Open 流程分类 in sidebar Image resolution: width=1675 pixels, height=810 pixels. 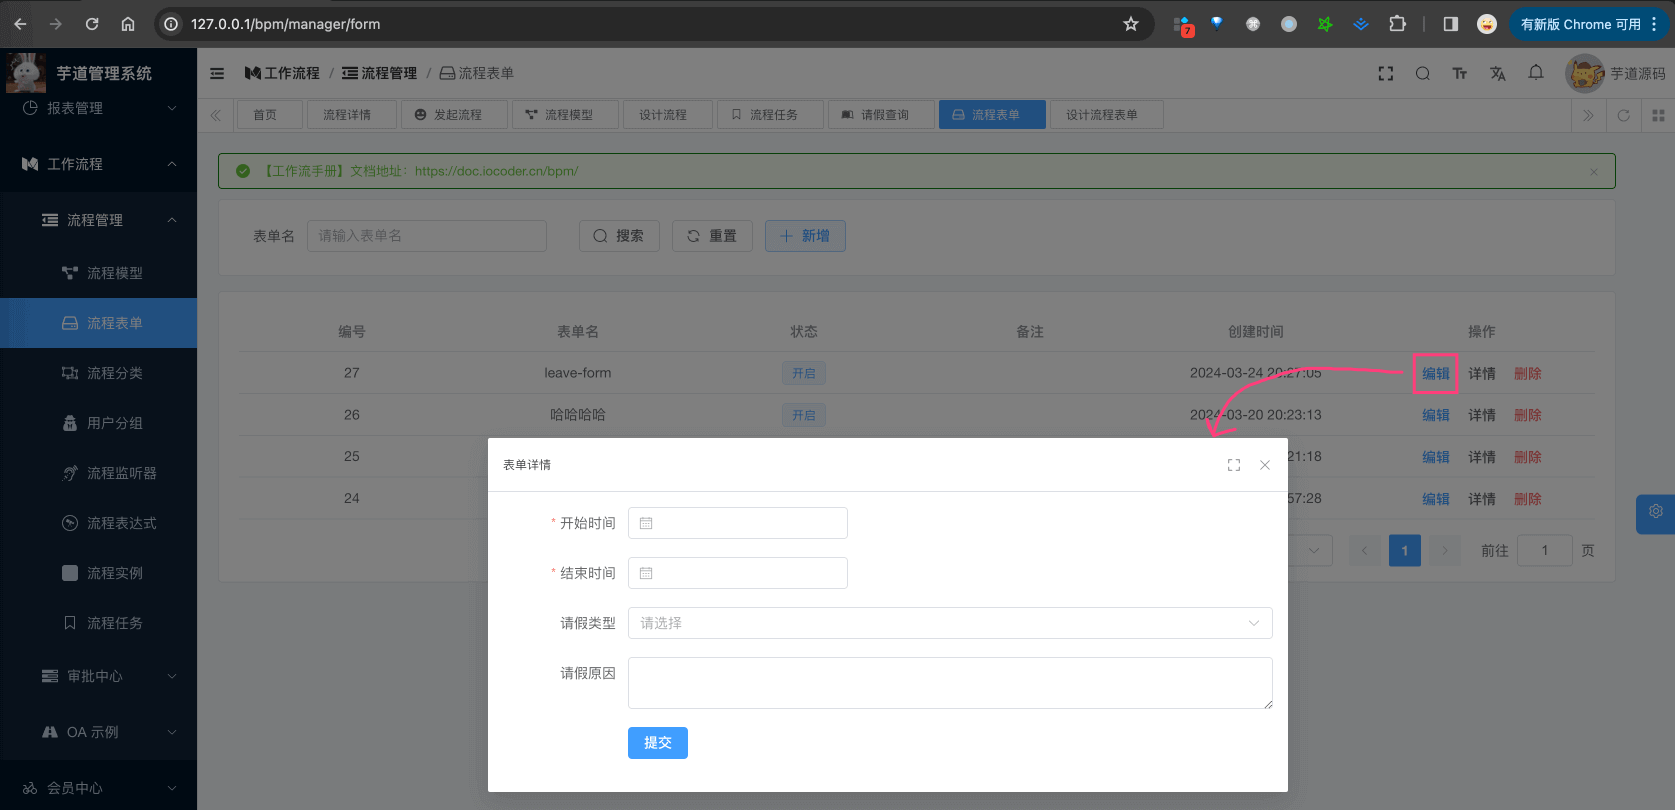click(98, 373)
